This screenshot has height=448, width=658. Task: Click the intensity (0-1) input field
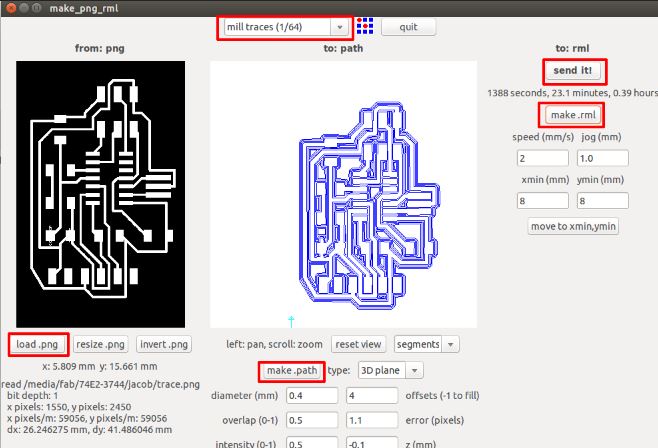coord(312,443)
